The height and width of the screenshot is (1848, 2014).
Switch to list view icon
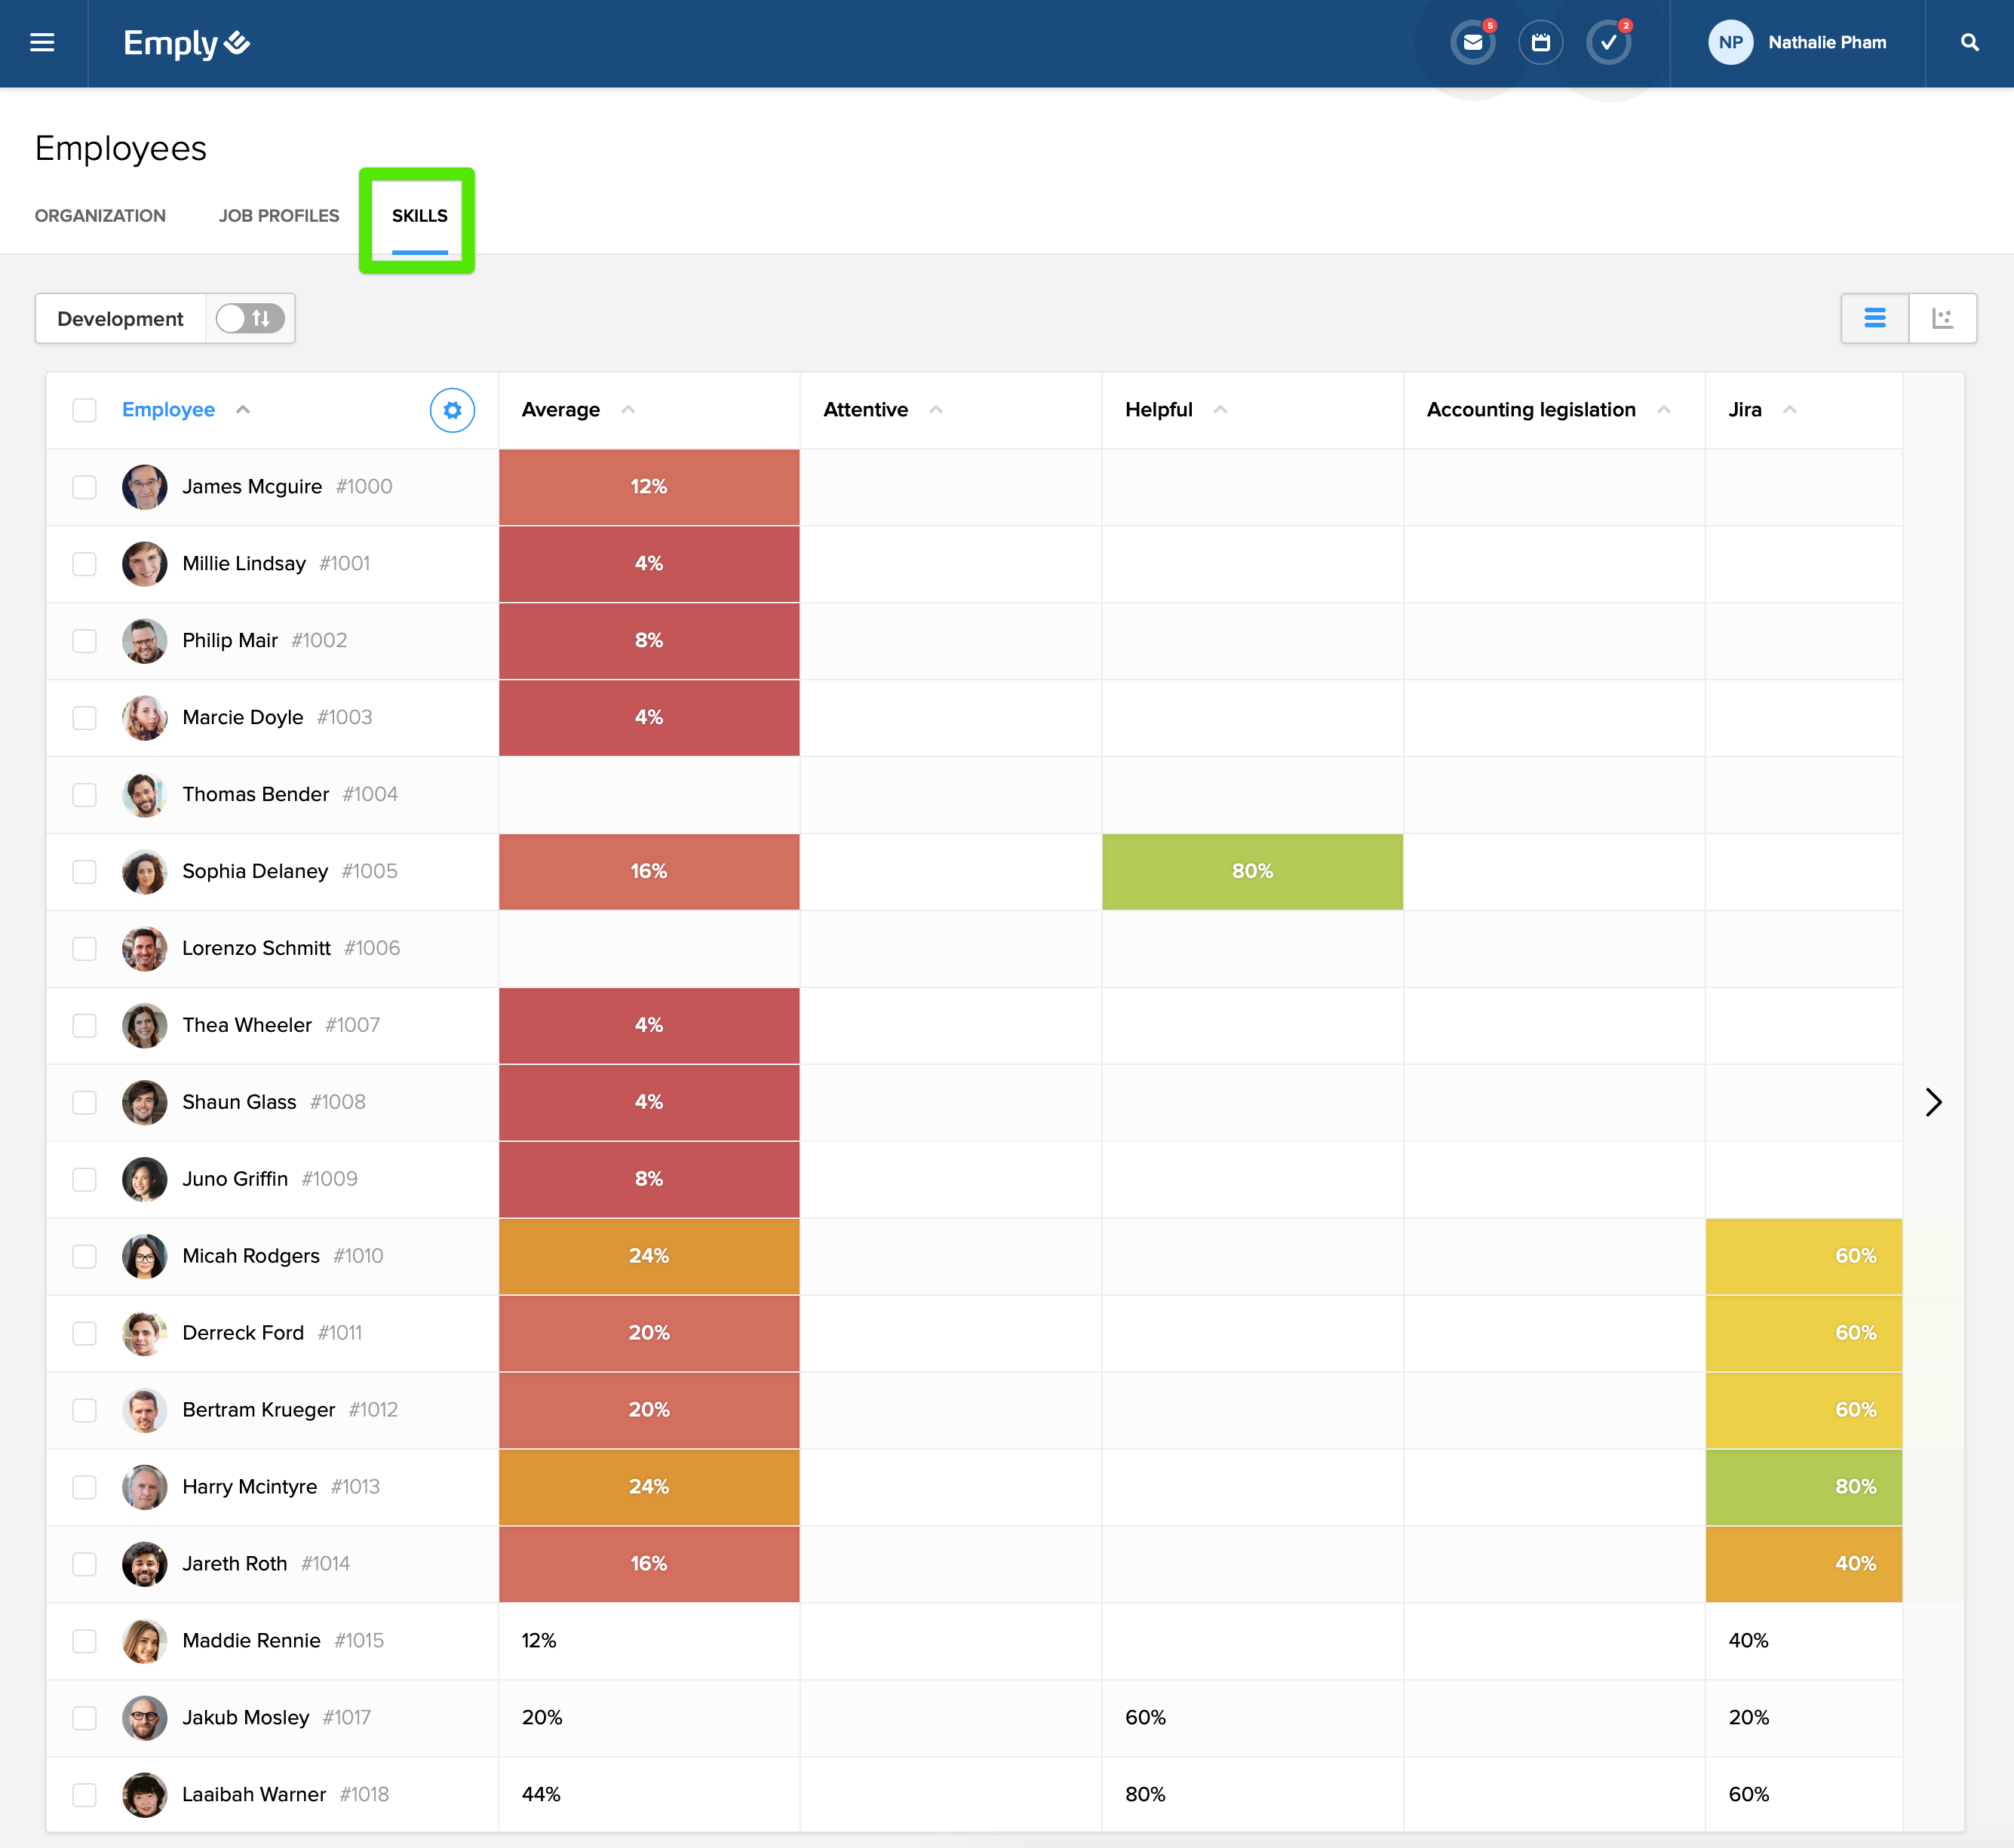1874,318
